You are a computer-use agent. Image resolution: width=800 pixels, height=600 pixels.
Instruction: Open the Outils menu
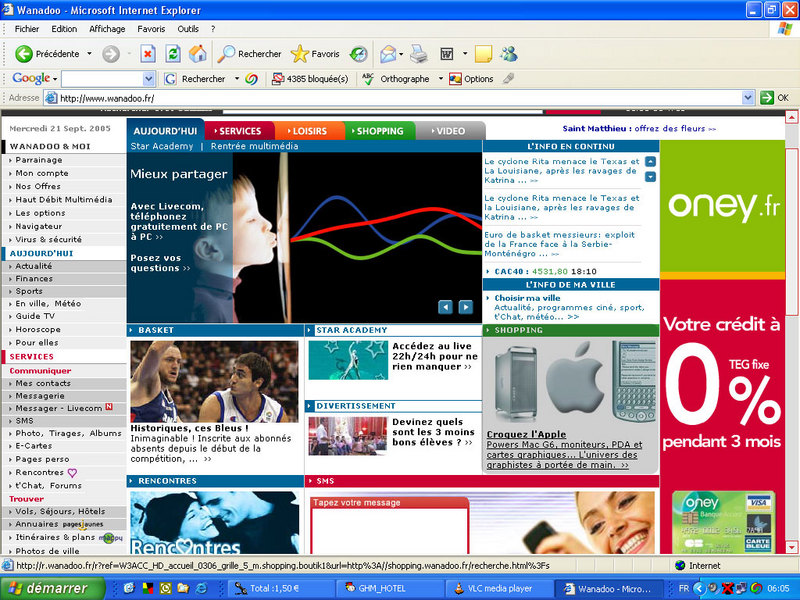coord(188,29)
